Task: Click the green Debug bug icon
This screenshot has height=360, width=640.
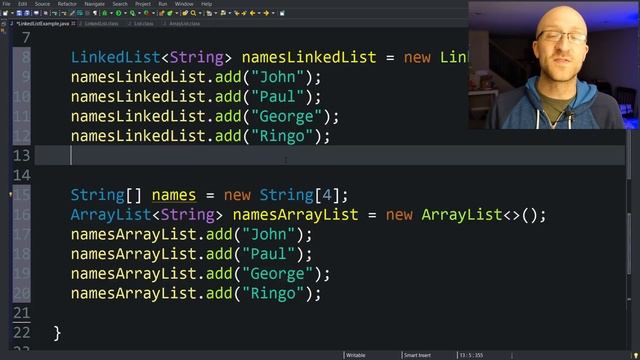Action: 104,13
